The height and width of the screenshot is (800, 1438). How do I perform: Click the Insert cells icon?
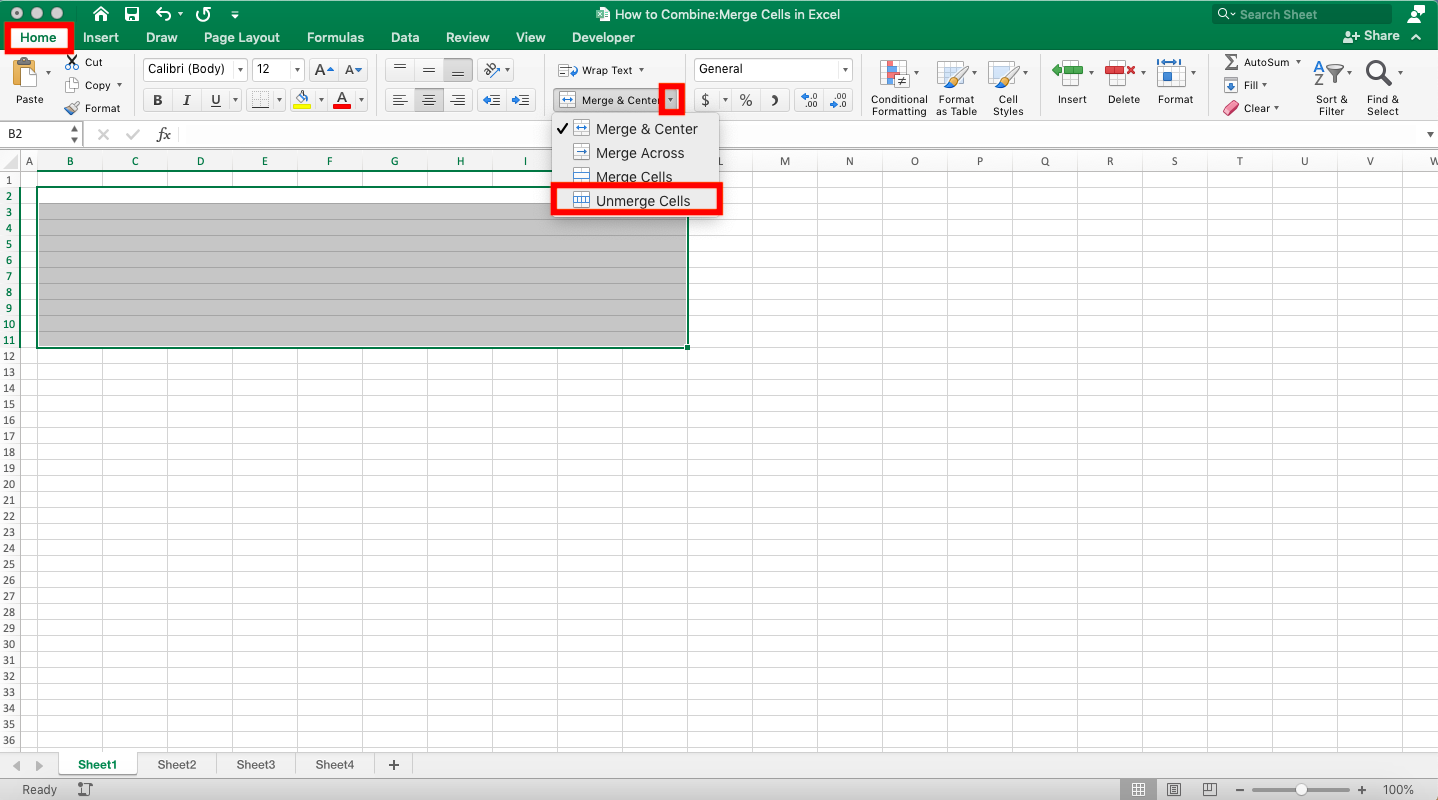(1068, 73)
